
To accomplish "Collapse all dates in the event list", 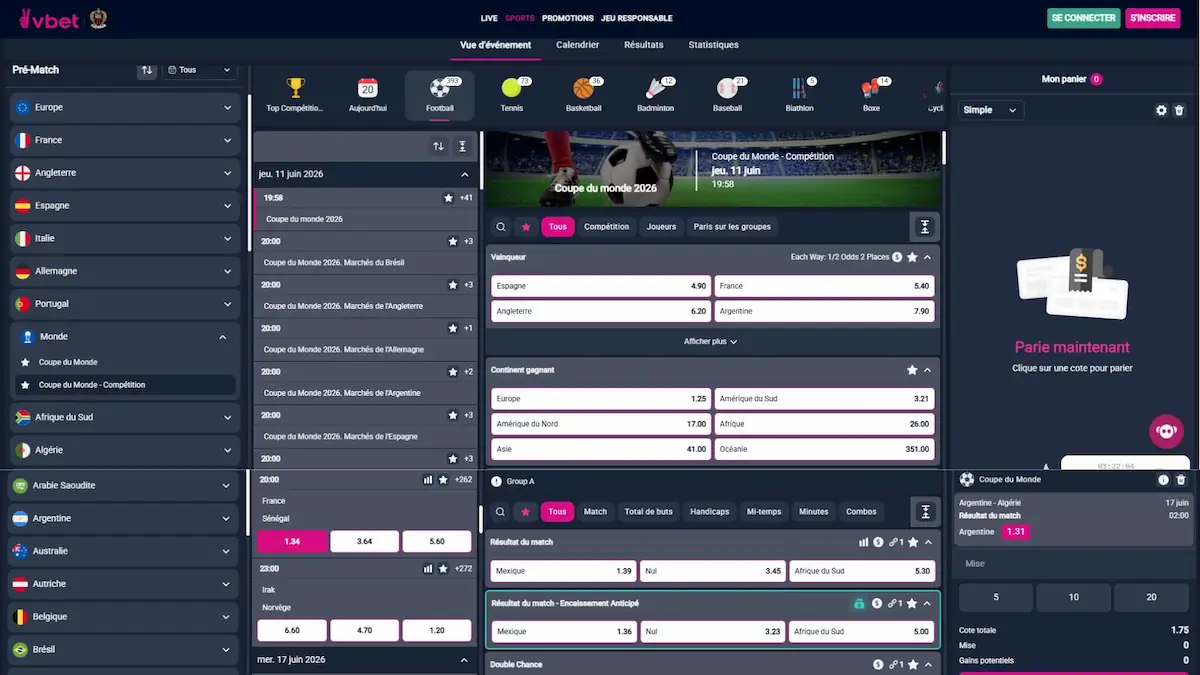I will coord(462,146).
